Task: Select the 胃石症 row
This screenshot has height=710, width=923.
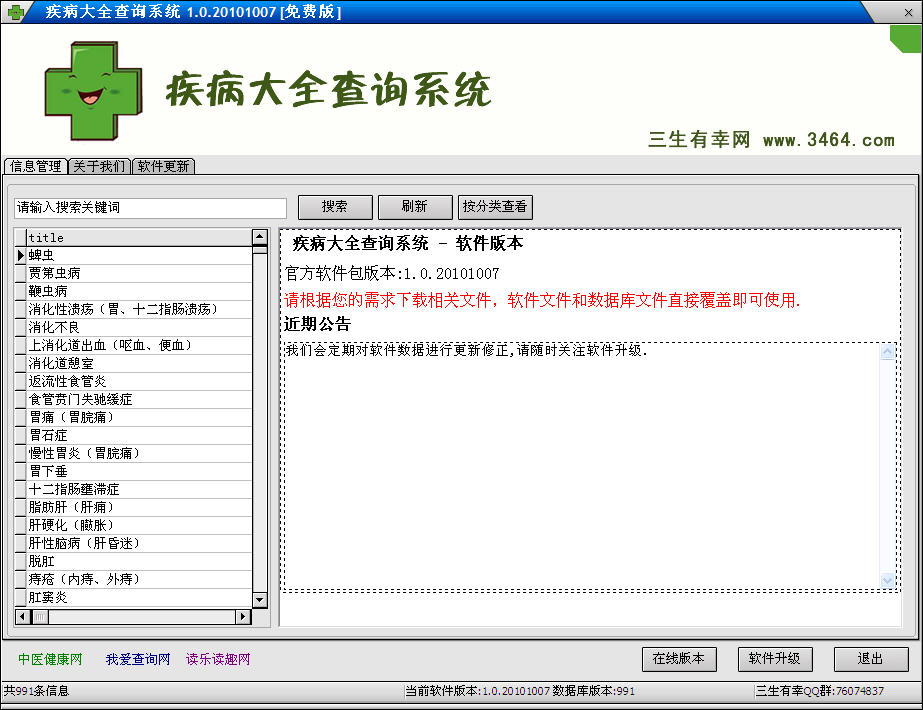Action: coord(139,435)
